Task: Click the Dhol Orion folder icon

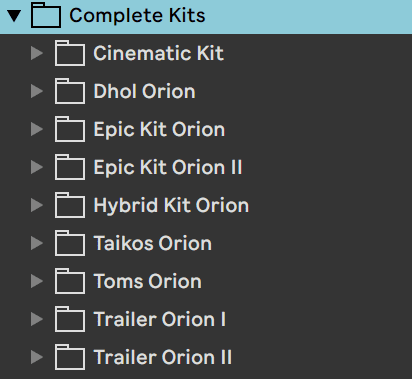Action: tap(70, 91)
